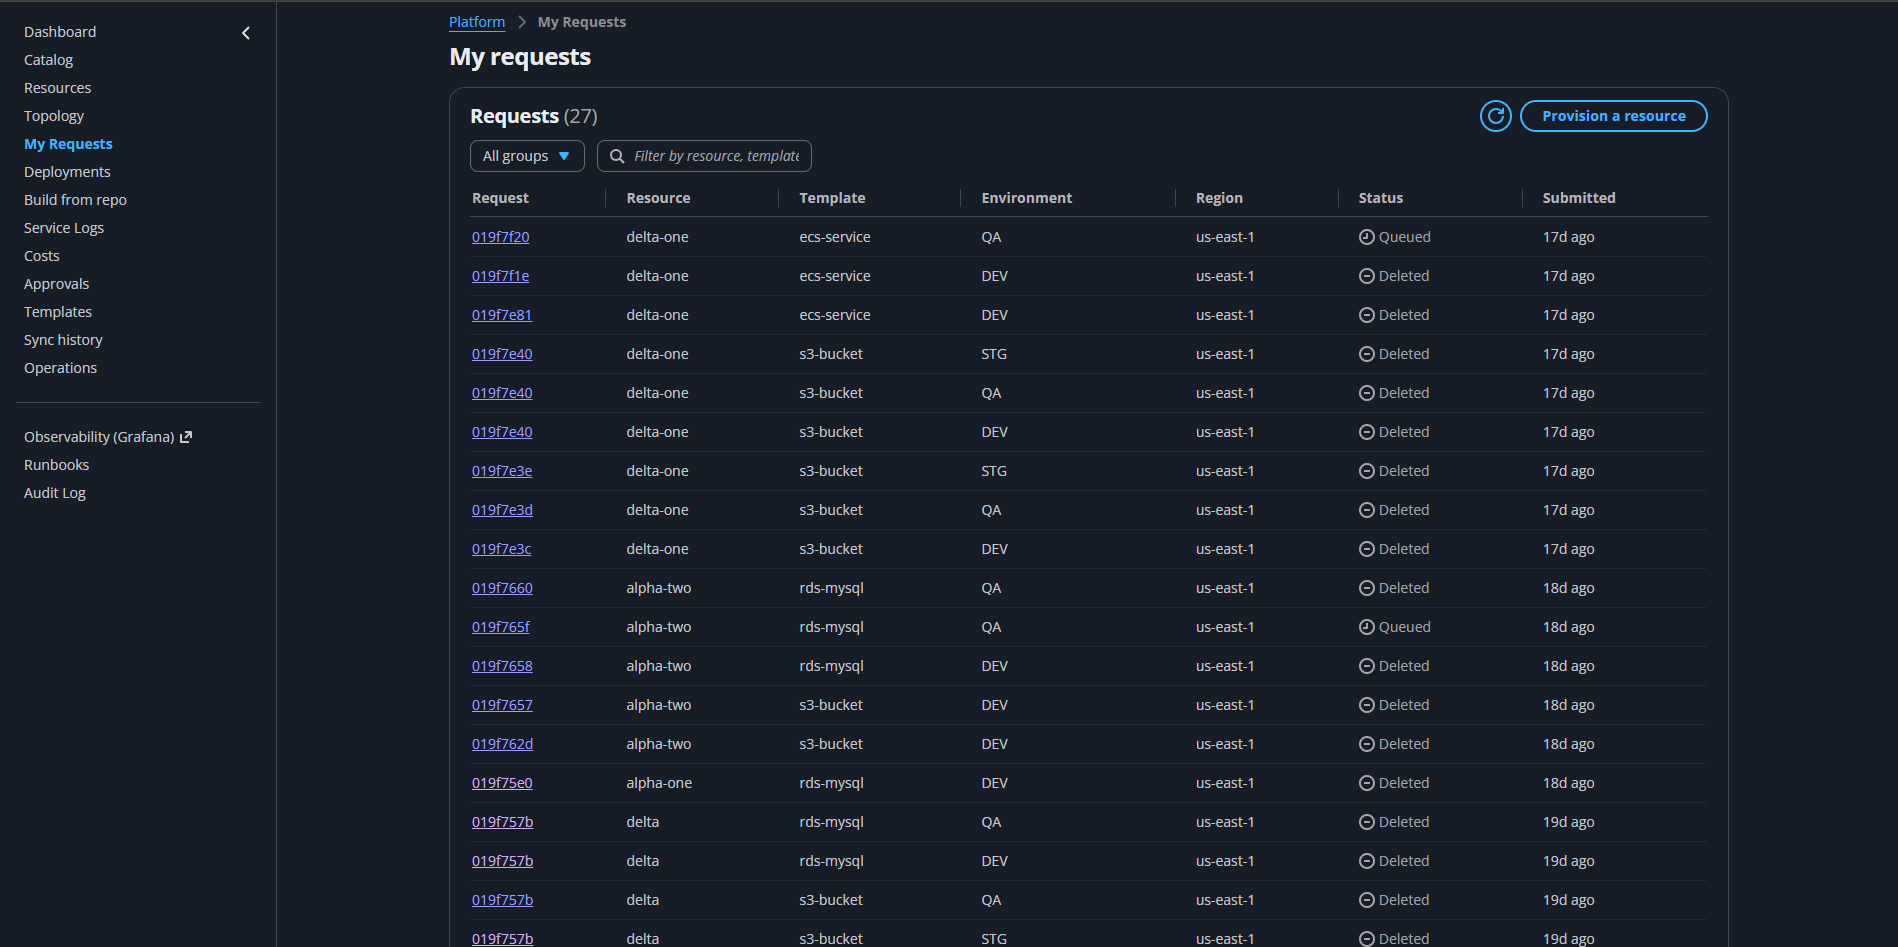Open Topology view

54,116
